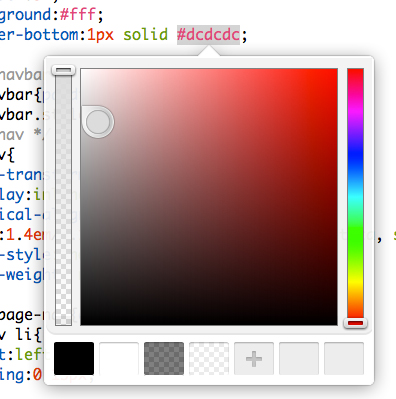Click the checkered opacity slider track
The image size is (396, 399).
[x=64, y=197]
